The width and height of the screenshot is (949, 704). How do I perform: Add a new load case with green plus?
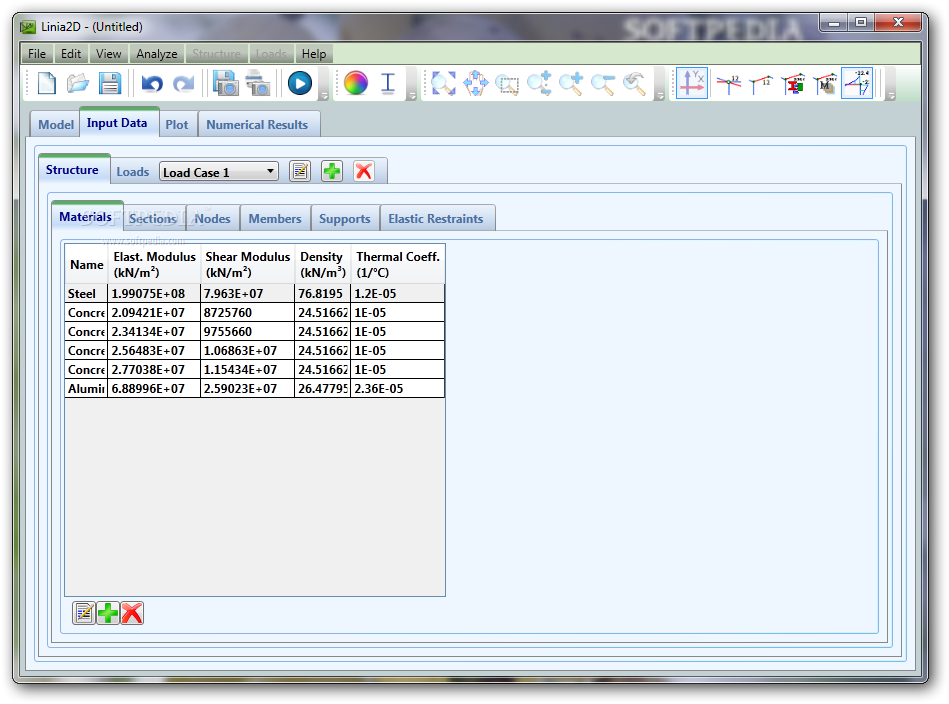point(332,171)
